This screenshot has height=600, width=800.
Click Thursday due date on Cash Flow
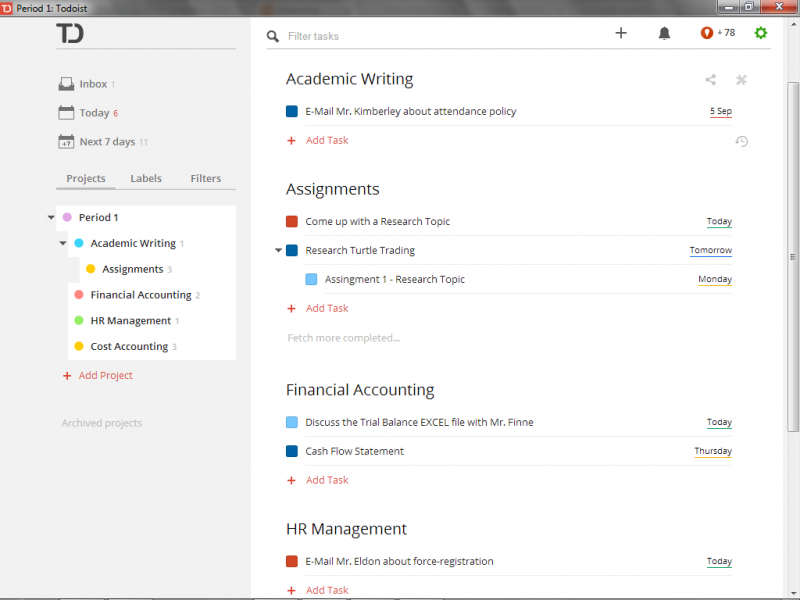(x=713, y=451)
